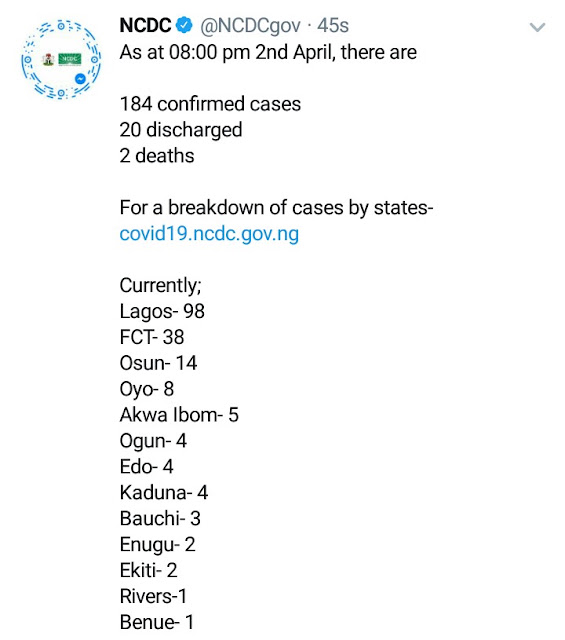Open the NCDC profile avatar
565x640 pixels.
click(61, 60)
